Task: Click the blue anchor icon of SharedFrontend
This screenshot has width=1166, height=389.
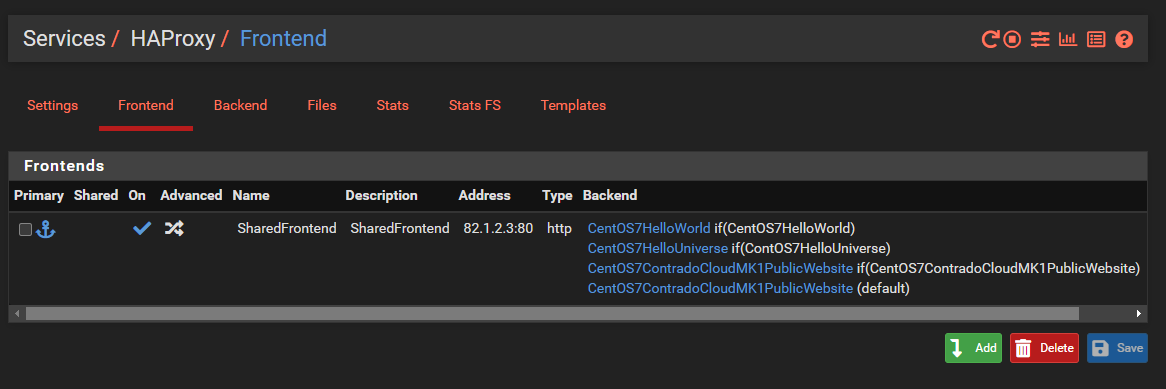Action: click(46, 229)
